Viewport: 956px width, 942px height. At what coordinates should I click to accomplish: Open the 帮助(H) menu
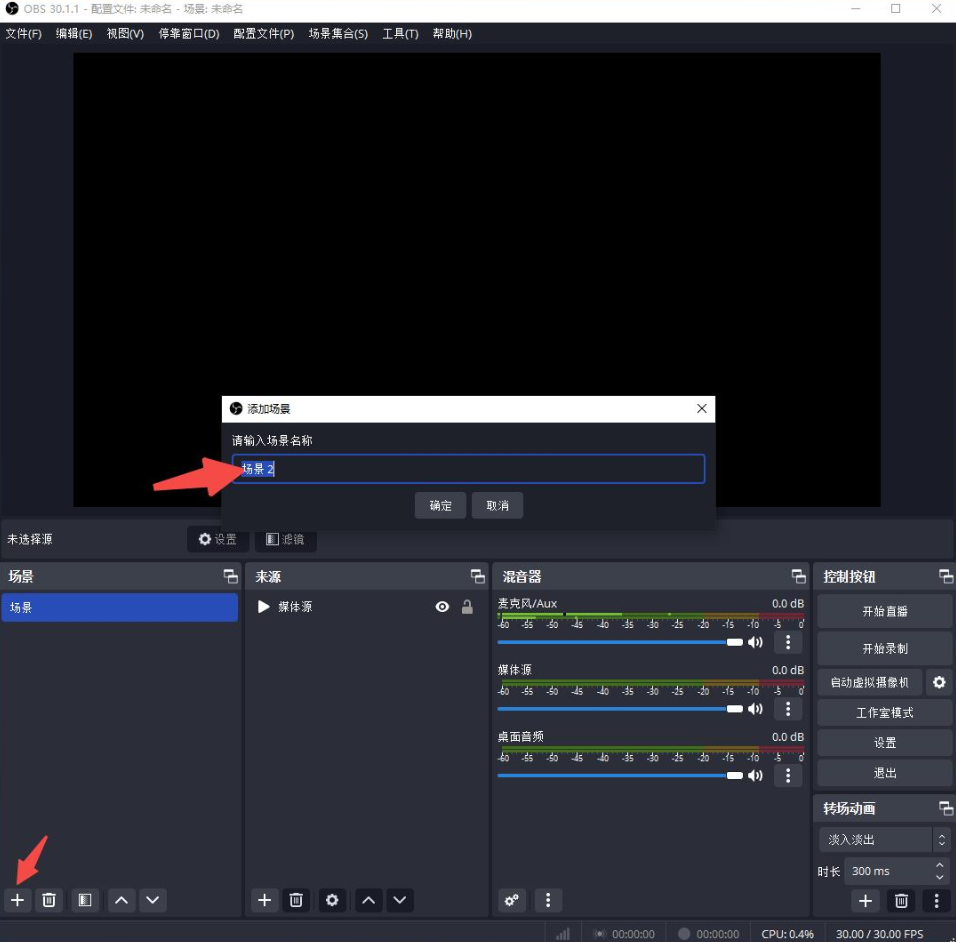coord(452,34)
